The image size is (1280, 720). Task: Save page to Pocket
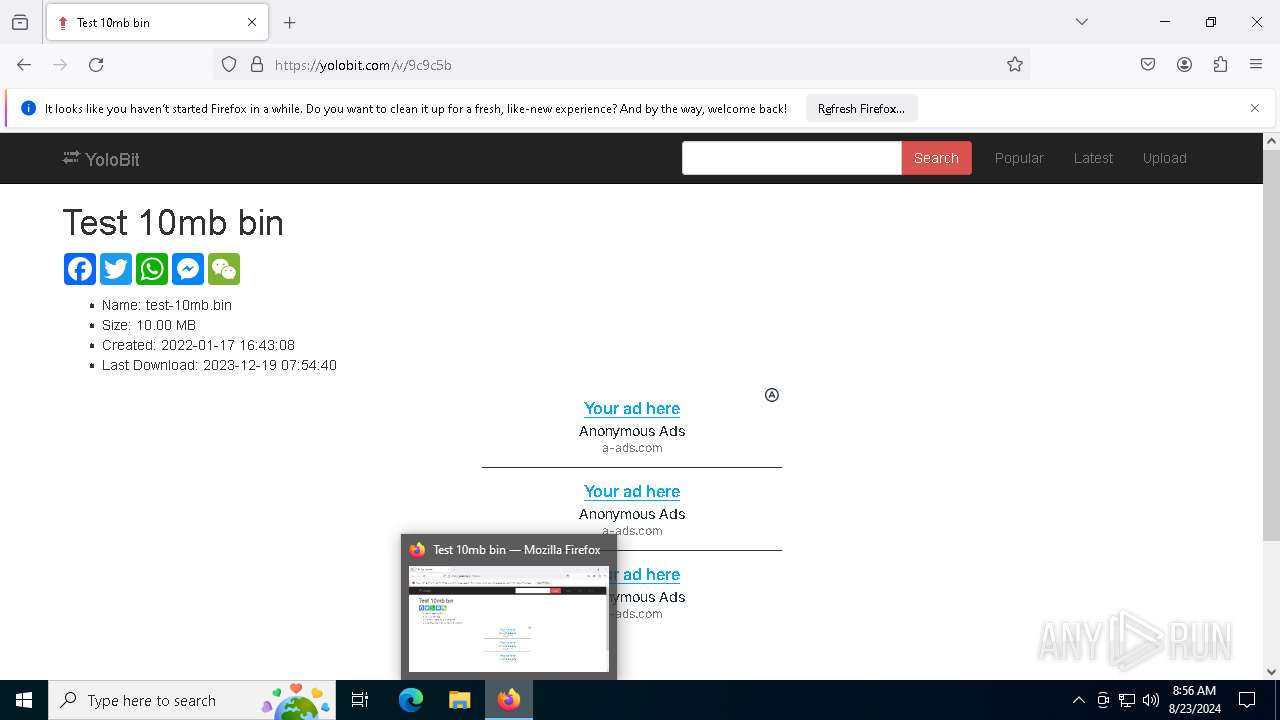point(1148,65)
